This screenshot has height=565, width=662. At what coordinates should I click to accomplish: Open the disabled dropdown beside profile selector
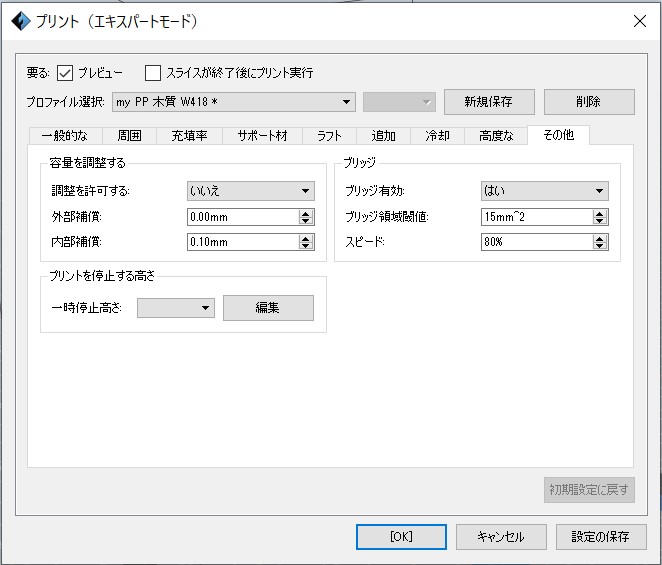399,102
